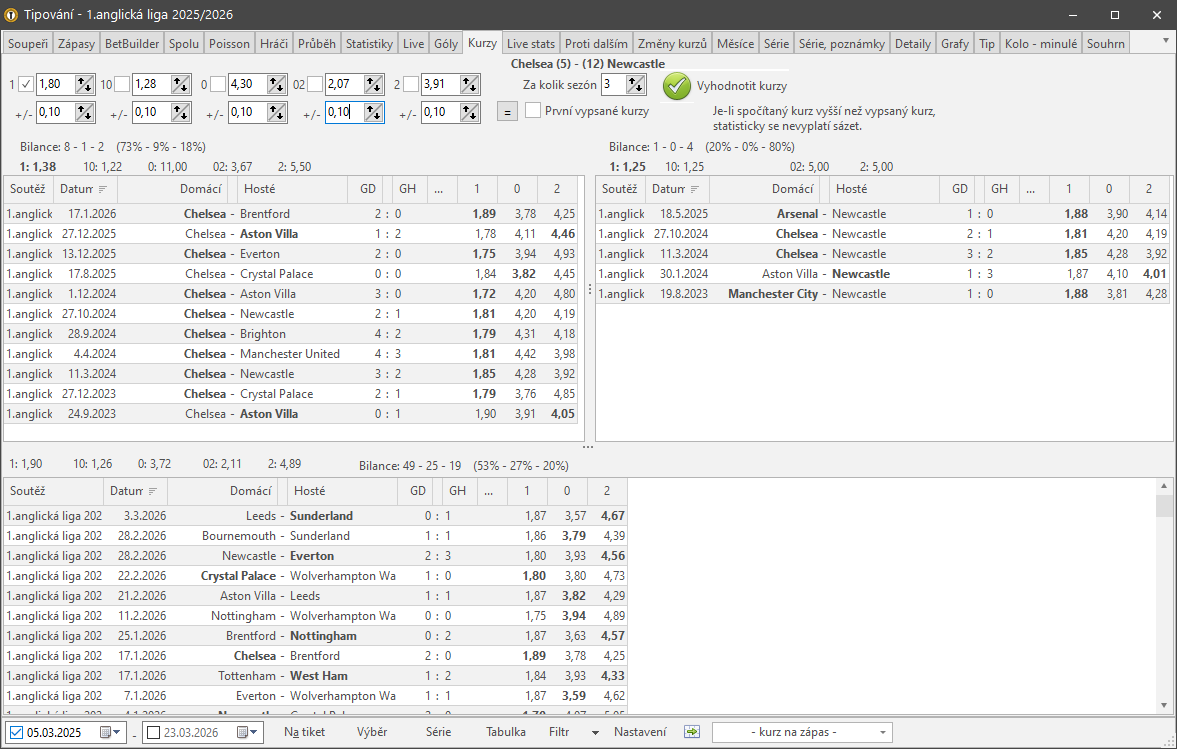Viewport: 1177px width, 749px height.
Task: Click the green Vyhodnotit kurzy checkmark icon
Action: click(677, 86)
